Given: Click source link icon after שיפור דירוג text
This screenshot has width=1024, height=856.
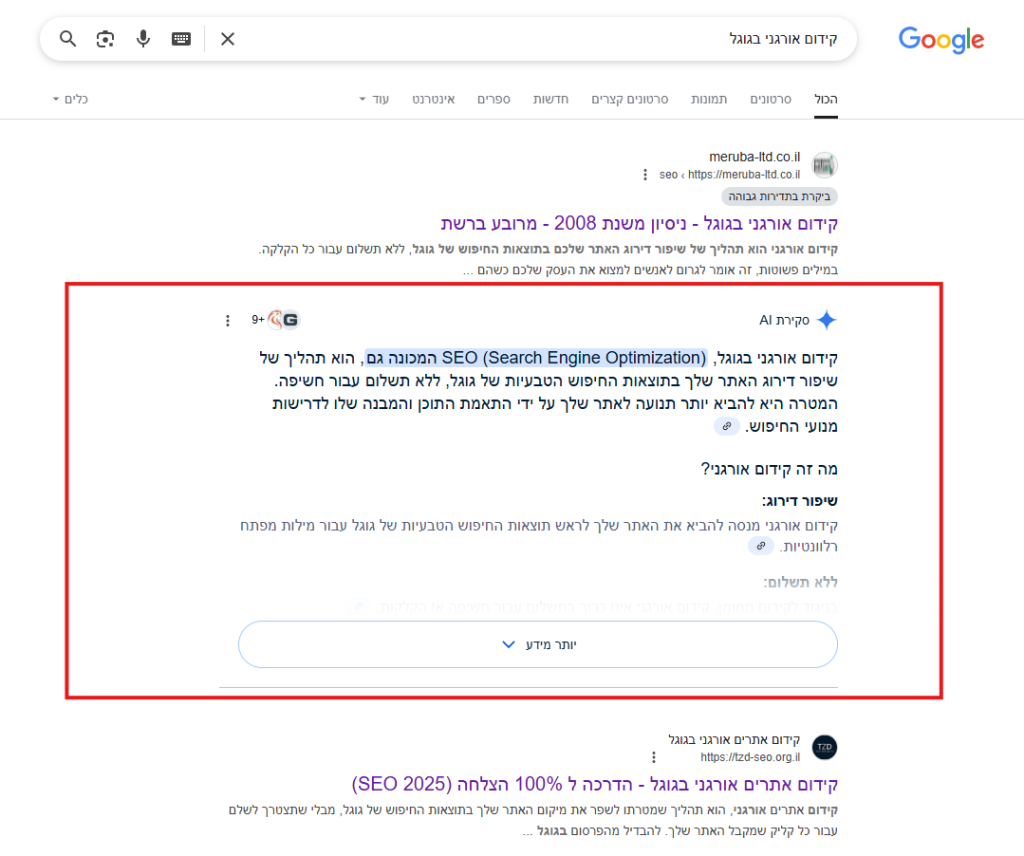Looking at the screenshot, I should pyautogui.click(x=761, y=546).
